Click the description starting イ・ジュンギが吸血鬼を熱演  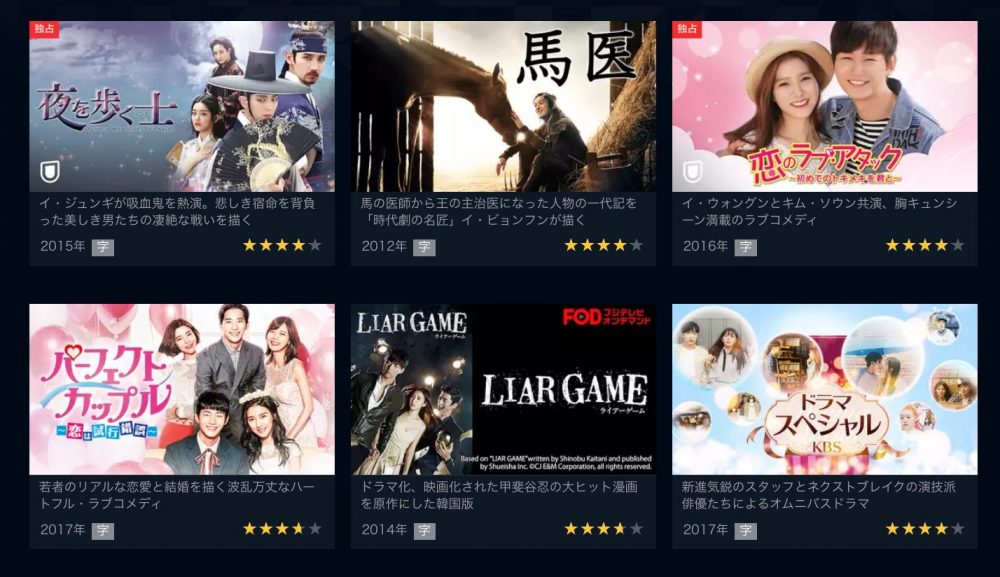[x=177, y=212]
